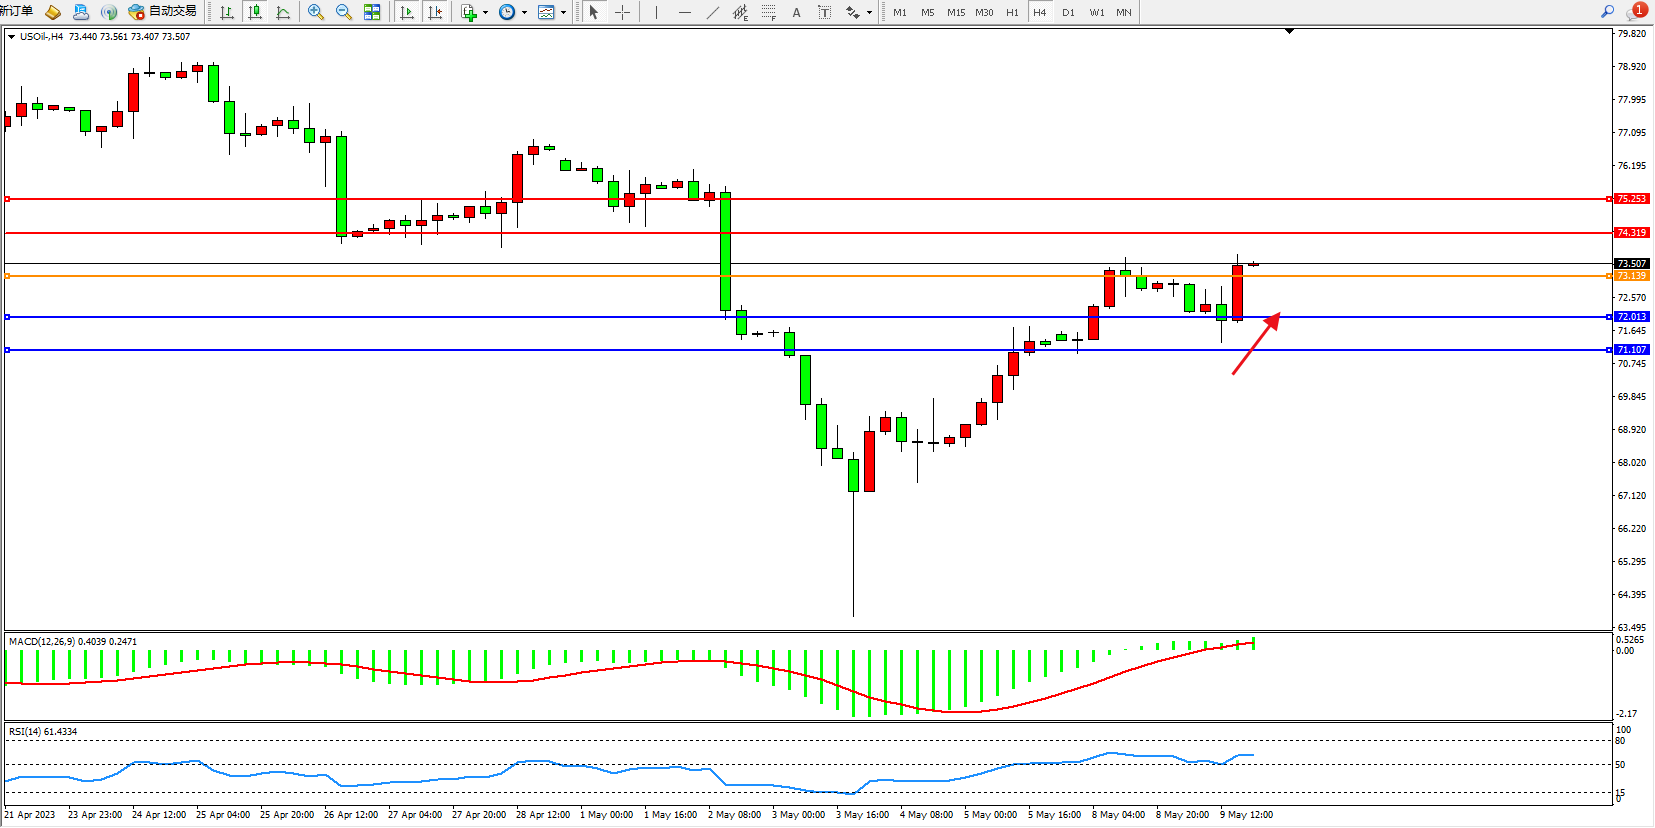Click the text label tool
Viewport: 1655px width, 828px height.
coord(796,12)
